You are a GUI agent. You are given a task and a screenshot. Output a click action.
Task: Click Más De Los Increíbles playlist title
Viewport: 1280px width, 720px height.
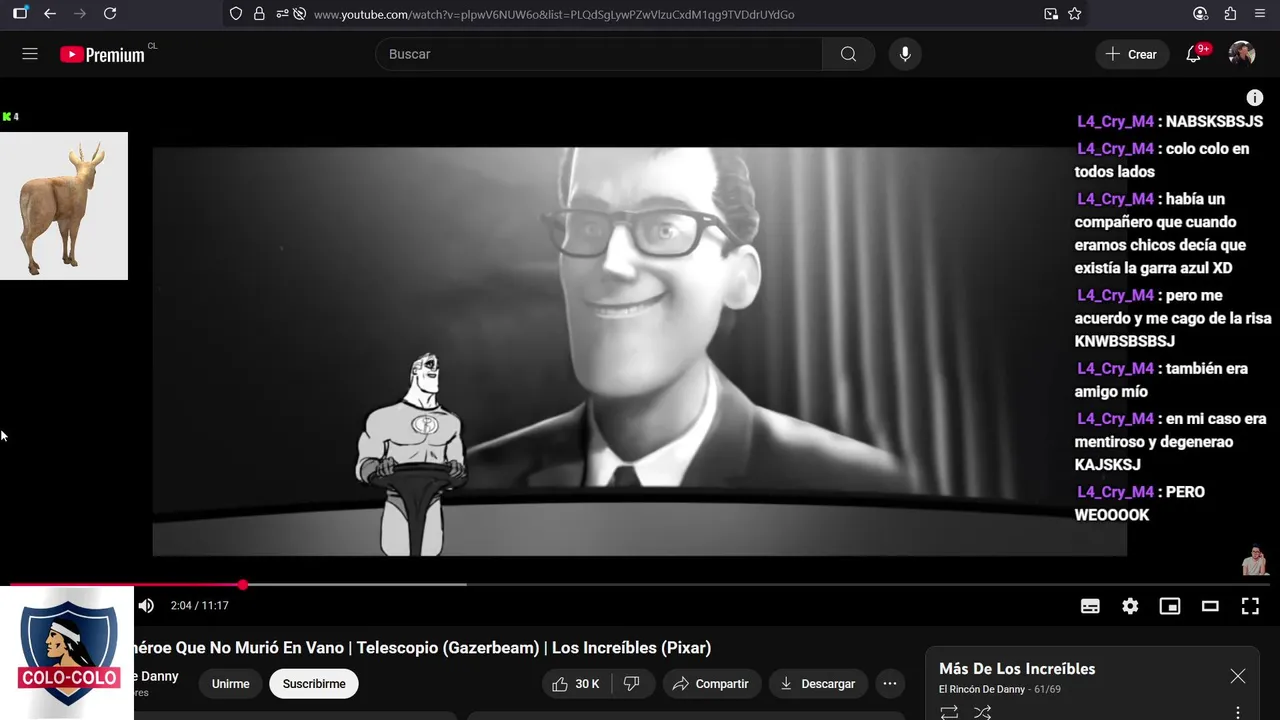[1017, 669]
